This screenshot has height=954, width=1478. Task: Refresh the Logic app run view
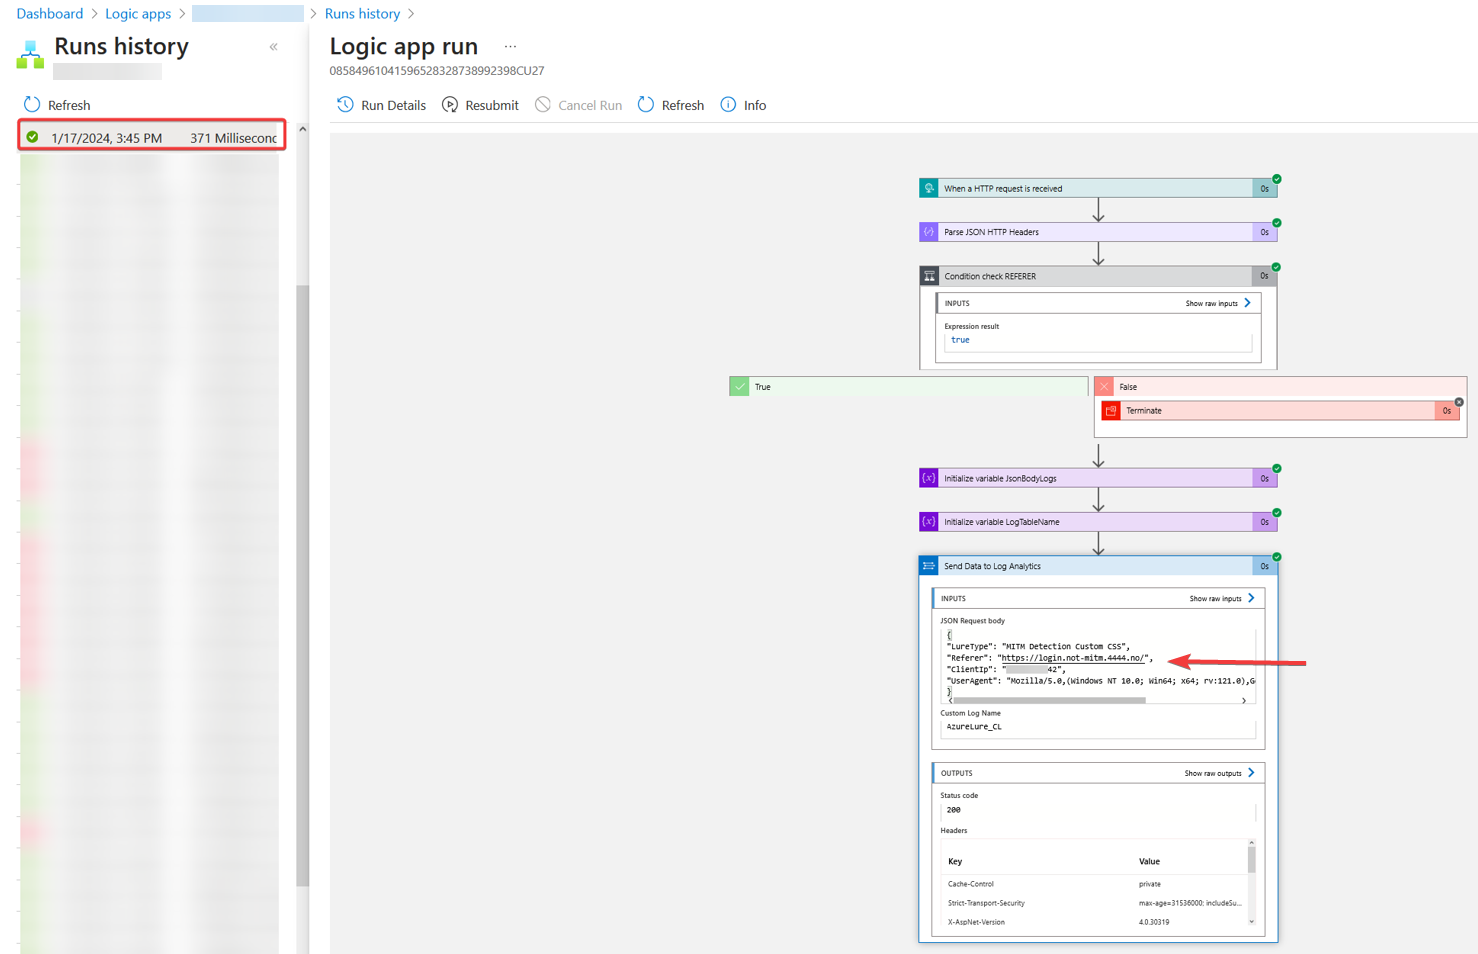(671, 105)
